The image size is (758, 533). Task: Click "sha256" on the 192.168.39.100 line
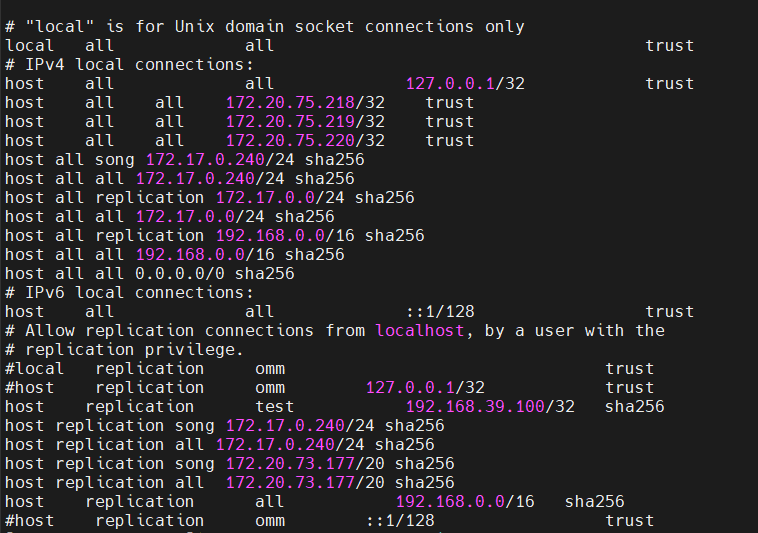click(x=634, y=406)
